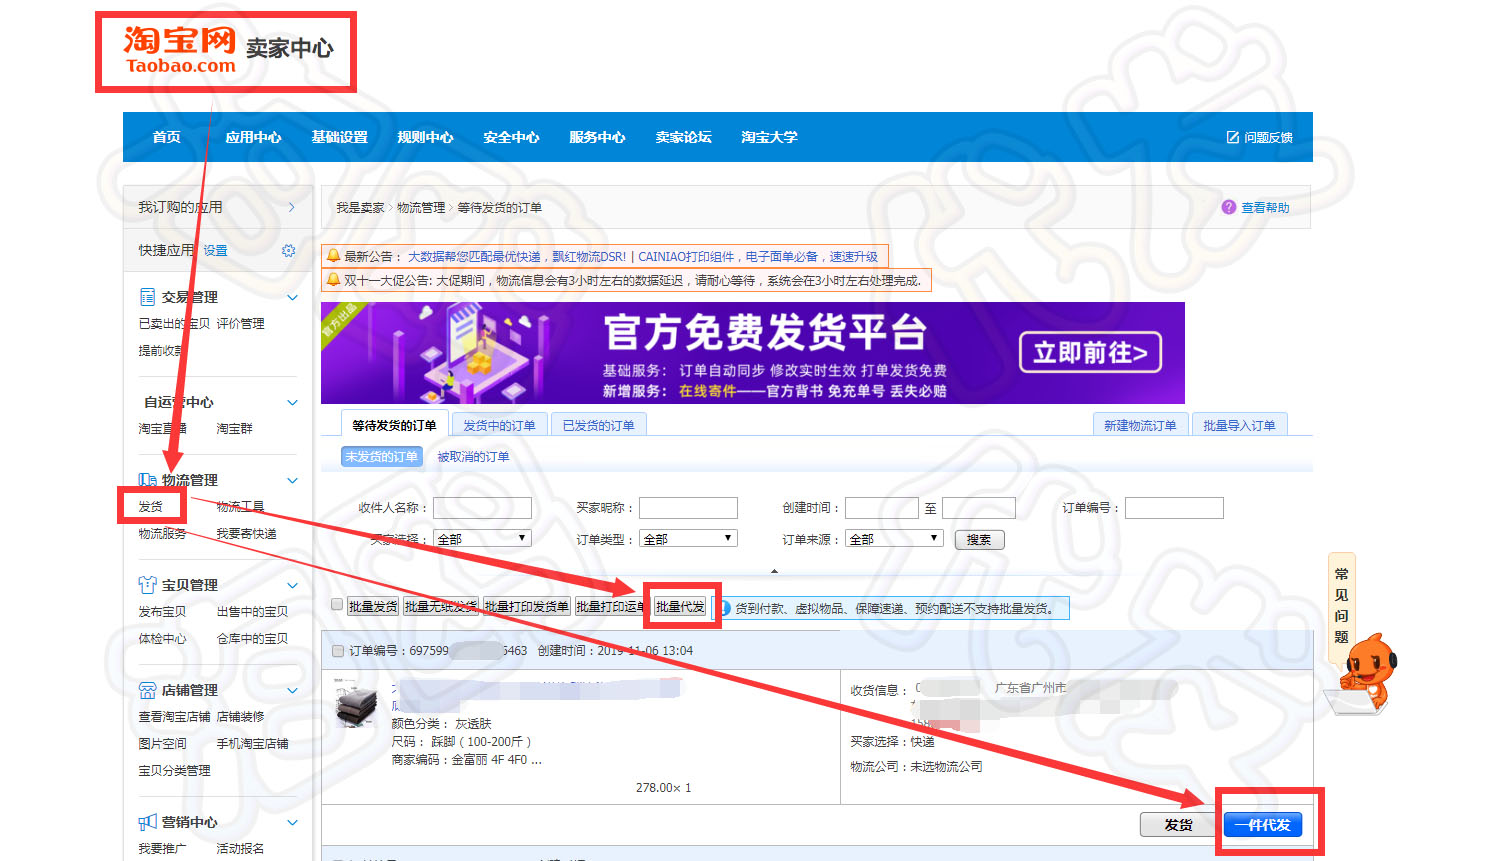Check the box for order 697599
This screenshot has height=861, width=1486.
337,651
